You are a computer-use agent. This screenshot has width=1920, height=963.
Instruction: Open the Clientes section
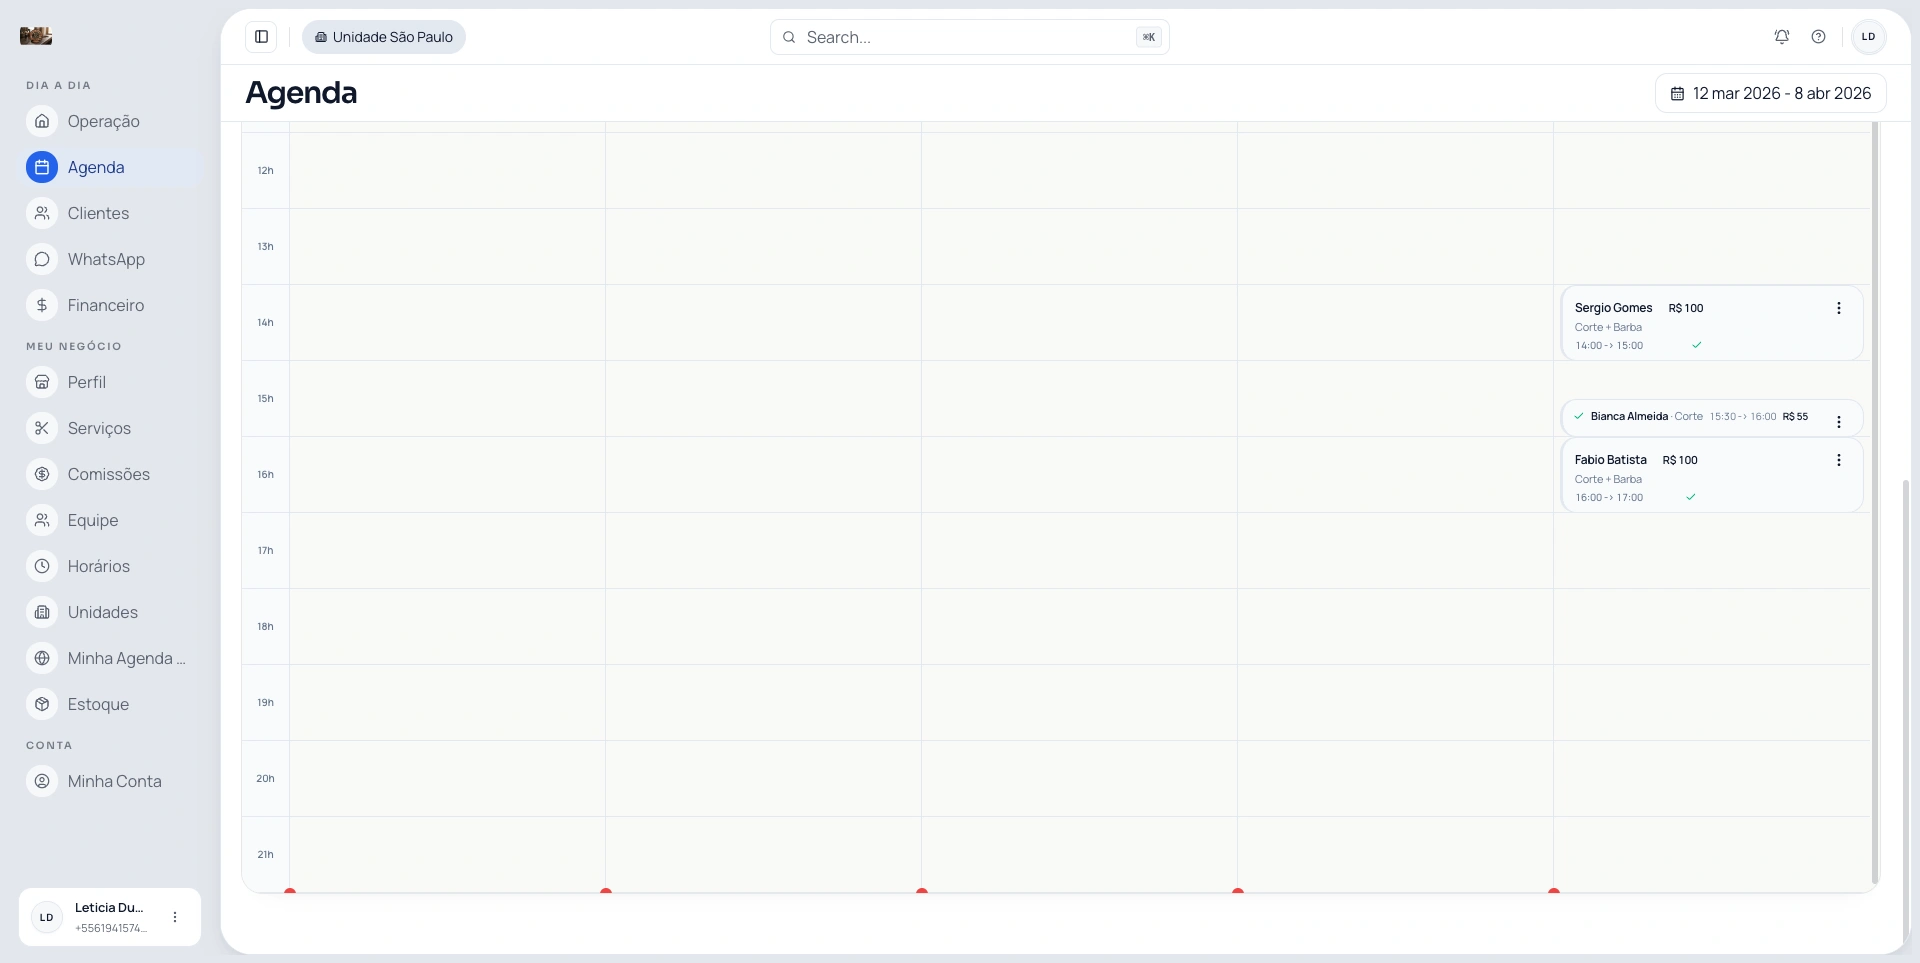point(98,213)
